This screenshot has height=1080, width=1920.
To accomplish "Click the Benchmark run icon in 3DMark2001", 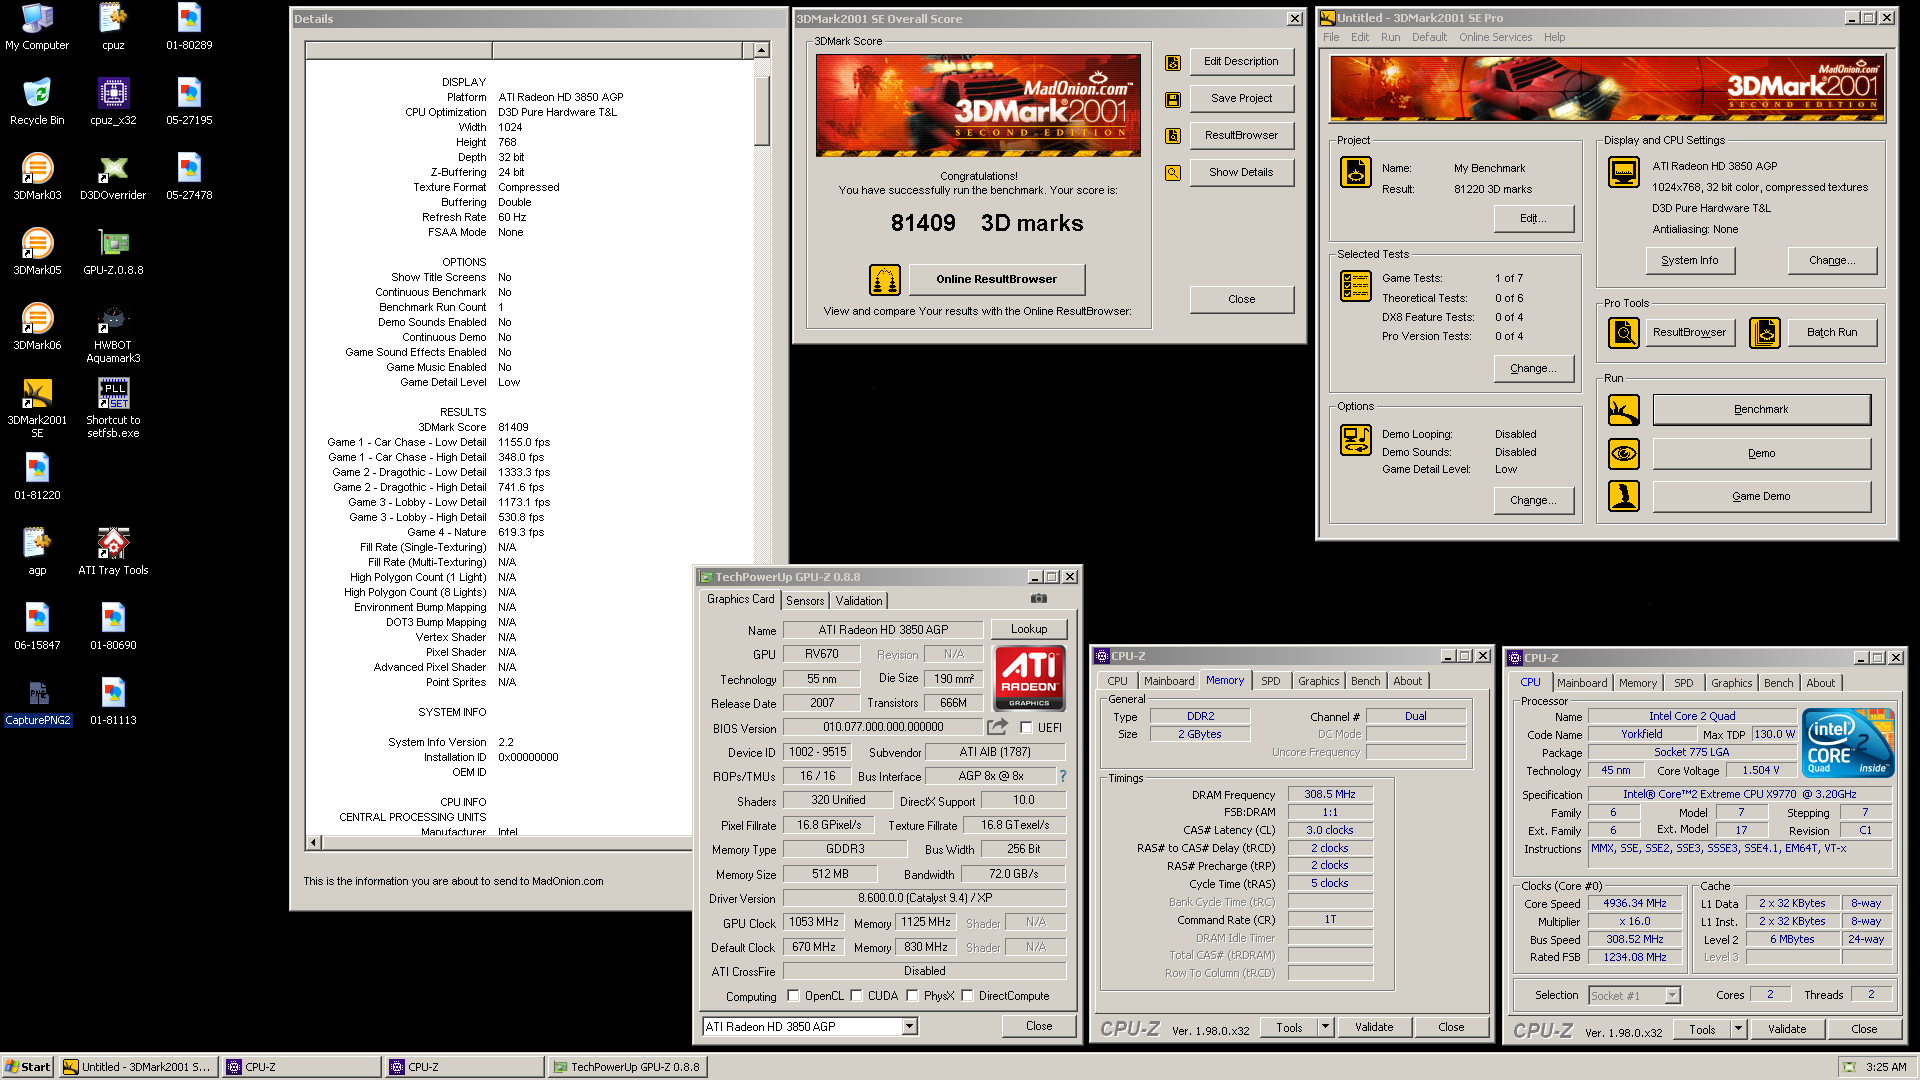I will [x=1624, y=410].
